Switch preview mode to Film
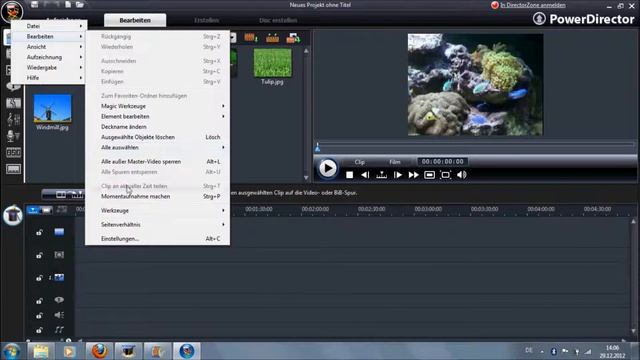640x360 pixels. (395, 162)
